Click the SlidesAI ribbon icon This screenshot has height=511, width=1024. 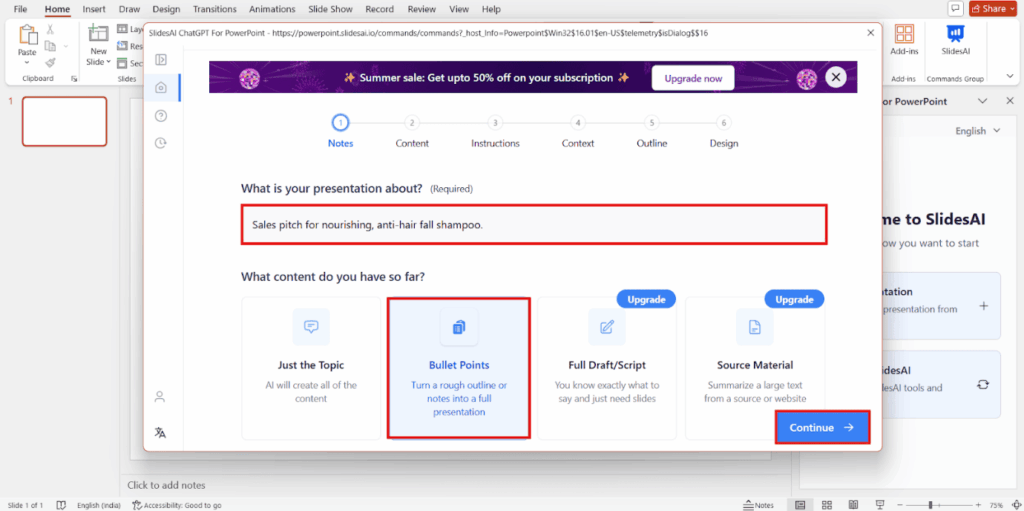[953, 40]
